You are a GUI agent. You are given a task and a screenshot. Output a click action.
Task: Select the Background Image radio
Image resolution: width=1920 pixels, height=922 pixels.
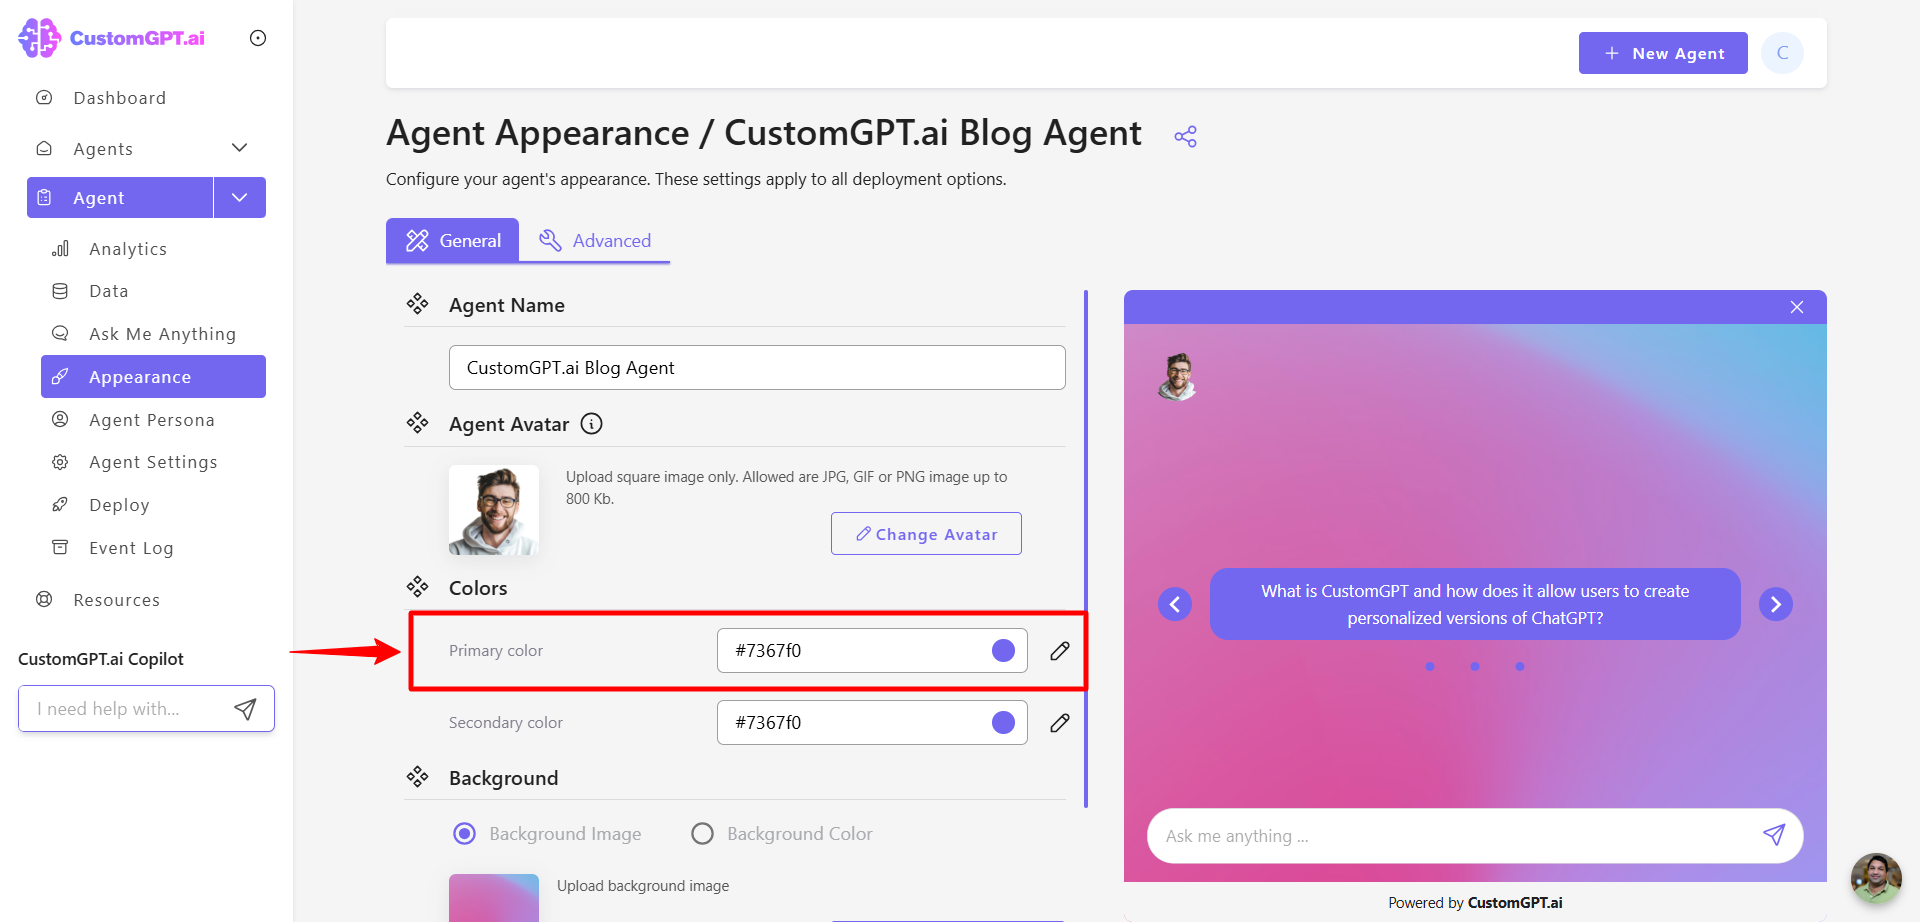465,834
